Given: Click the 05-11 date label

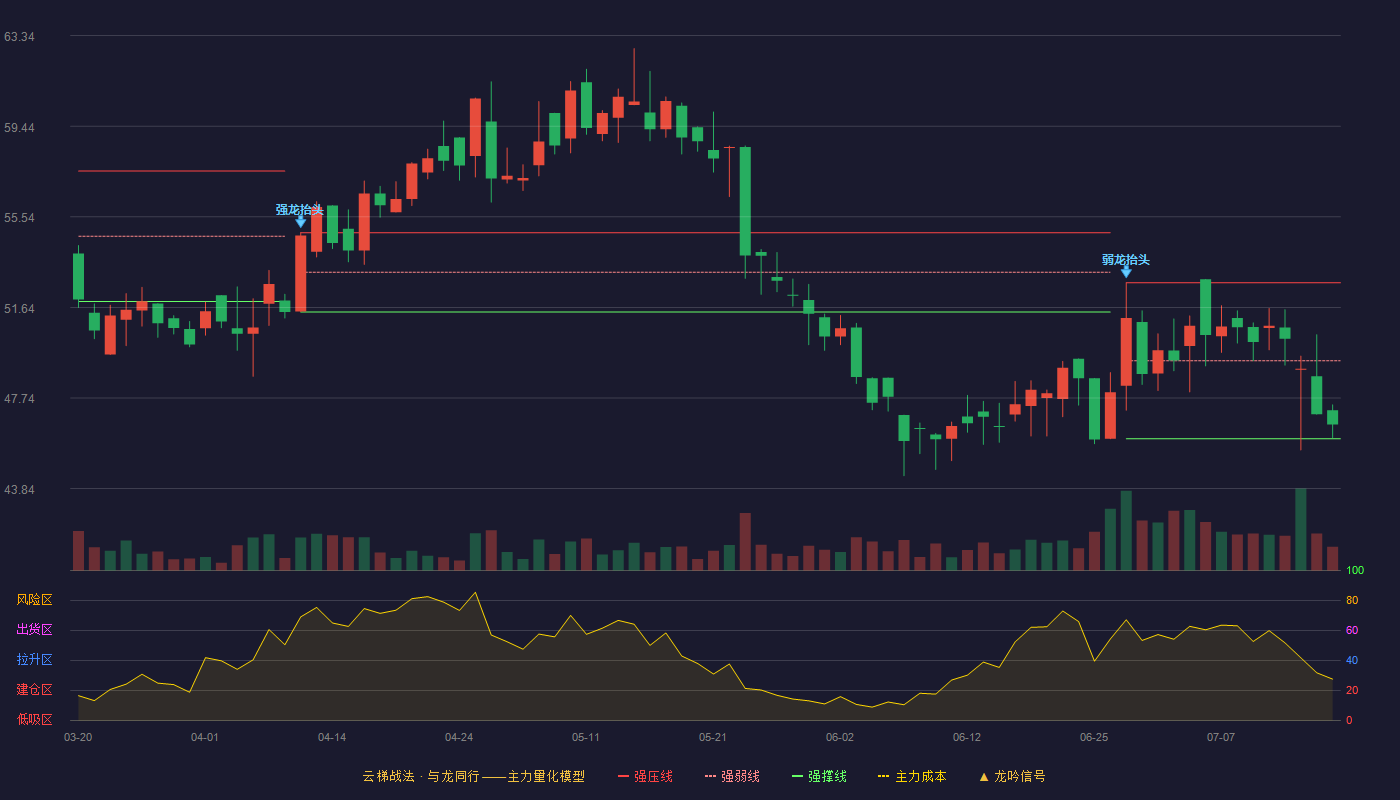Looking at the screenshot, I should coord(586,737).
